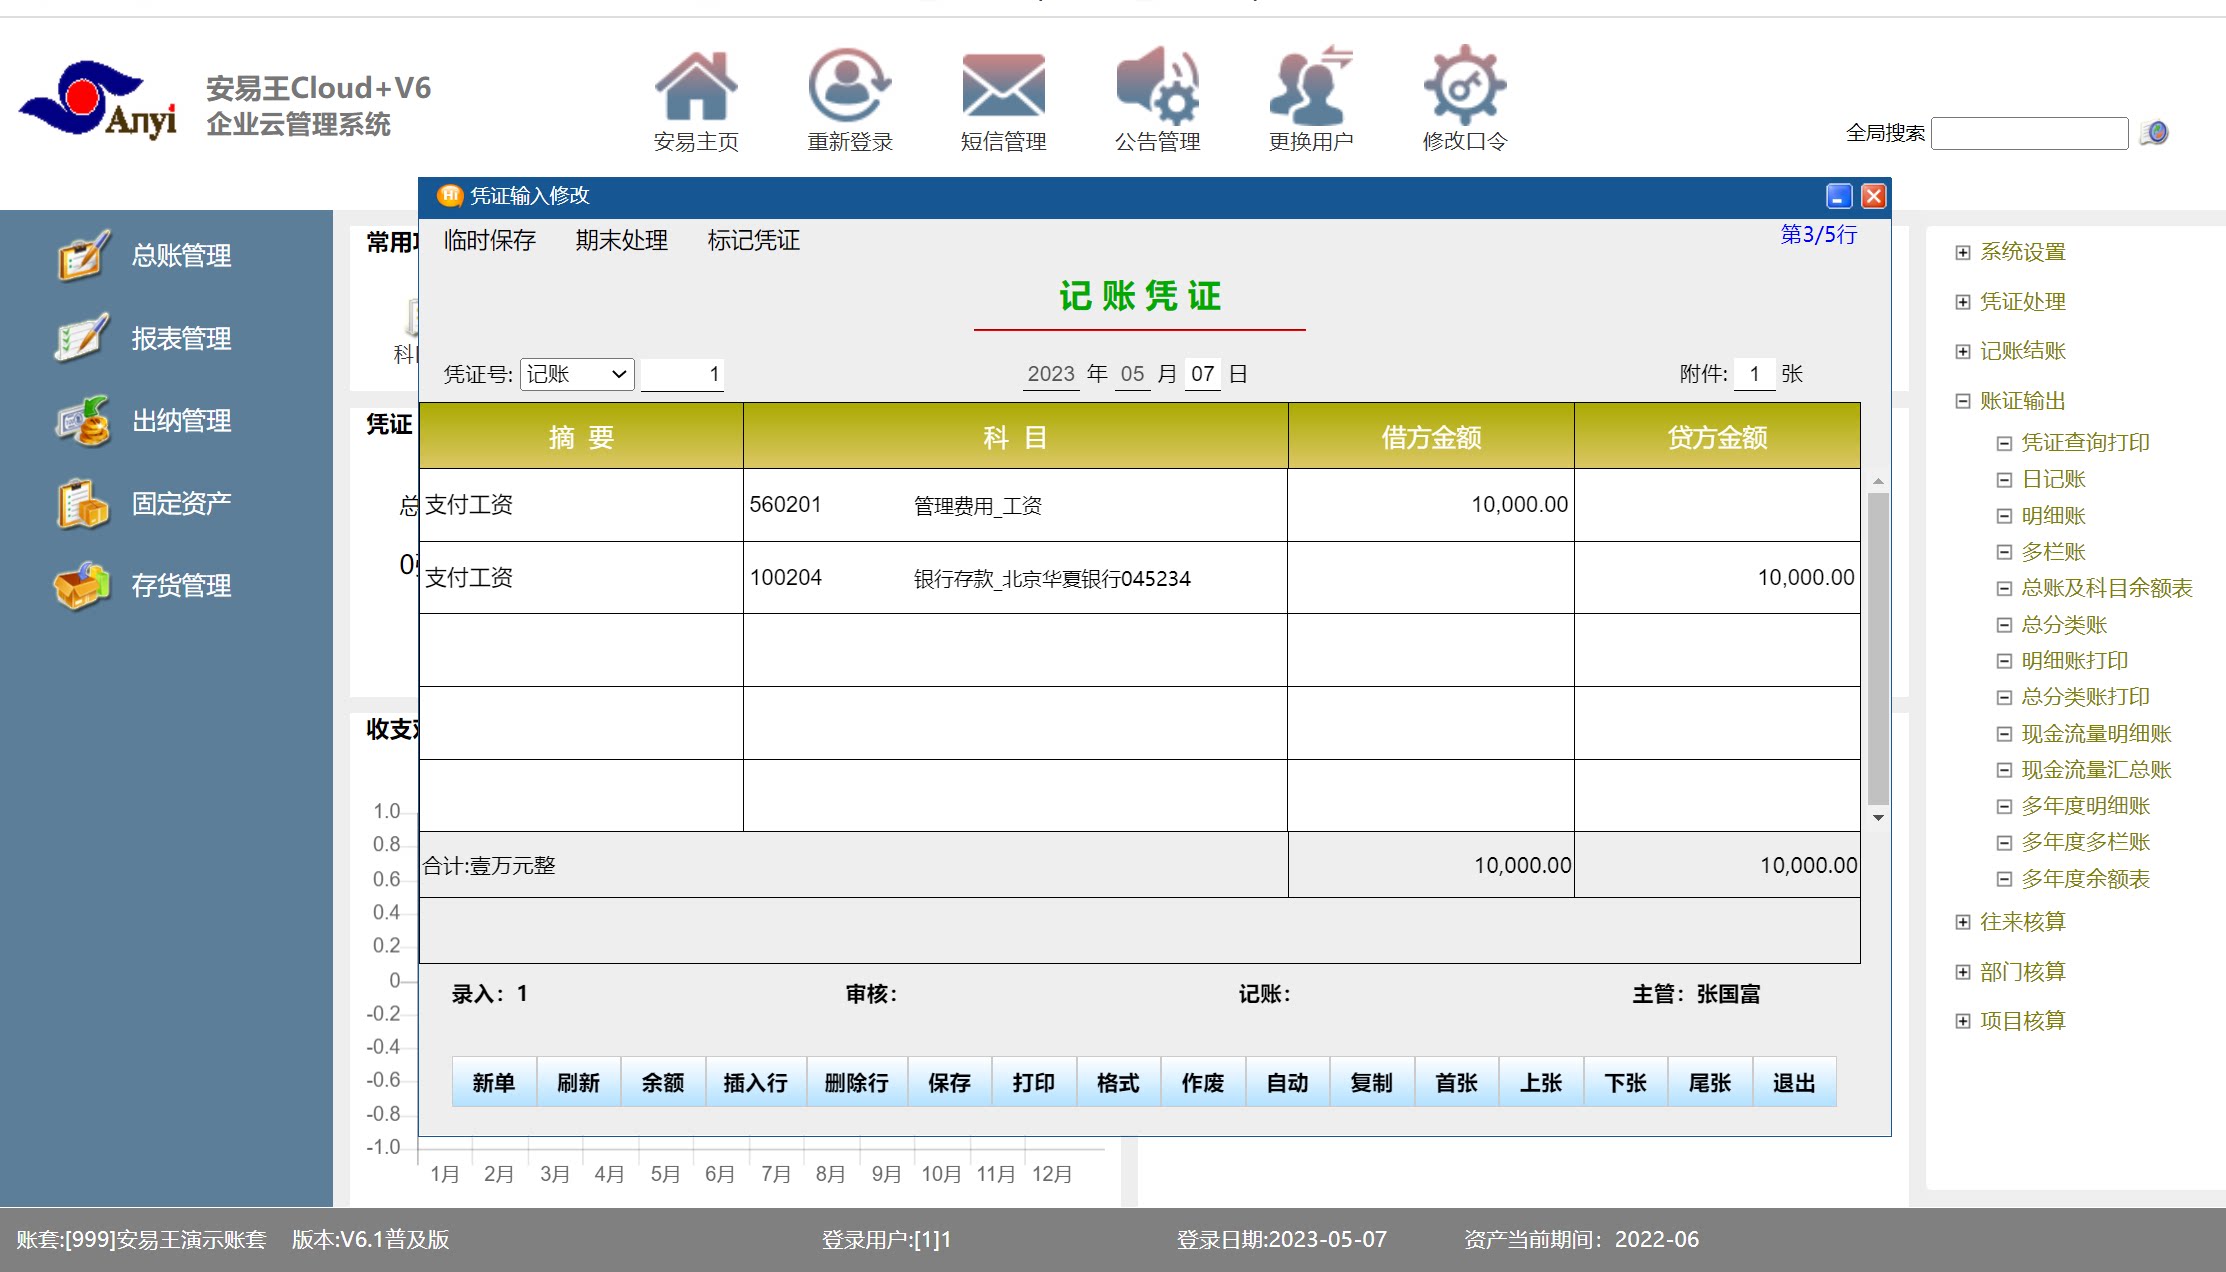This screenshot has height=1272, width=2226.
Task: Open 短信管理 envelope icon
Action: pyautogui.click(x=1003, y=87)
